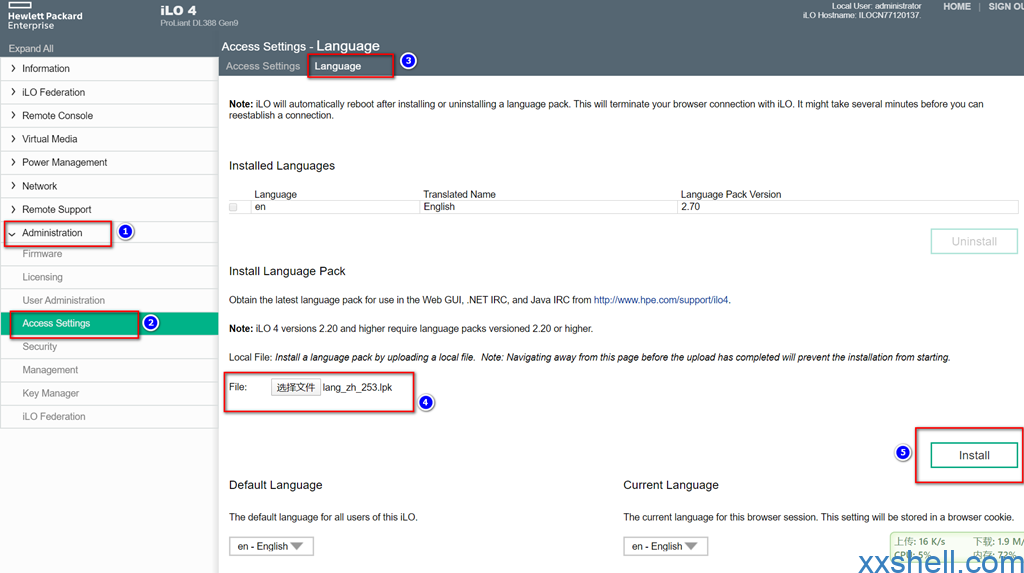Open Management under Administration
Image resolution: width=1024 pixels, height=573 pixels.
pyautogui.click(x=50, y=370)
